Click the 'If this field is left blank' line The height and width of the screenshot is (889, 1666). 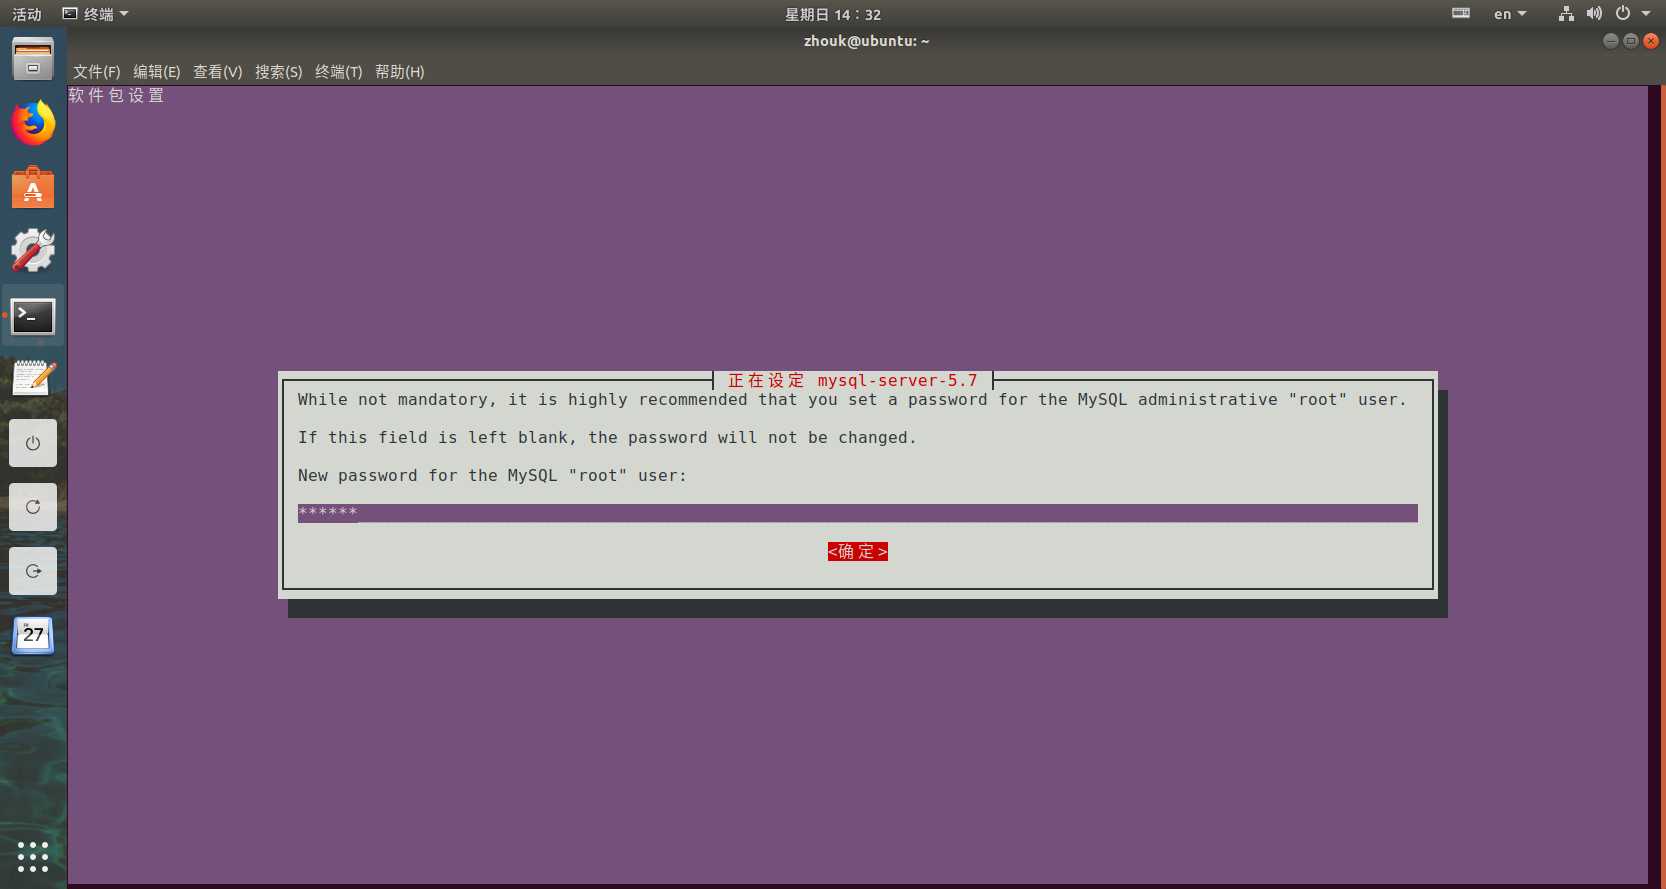[607, 438]
